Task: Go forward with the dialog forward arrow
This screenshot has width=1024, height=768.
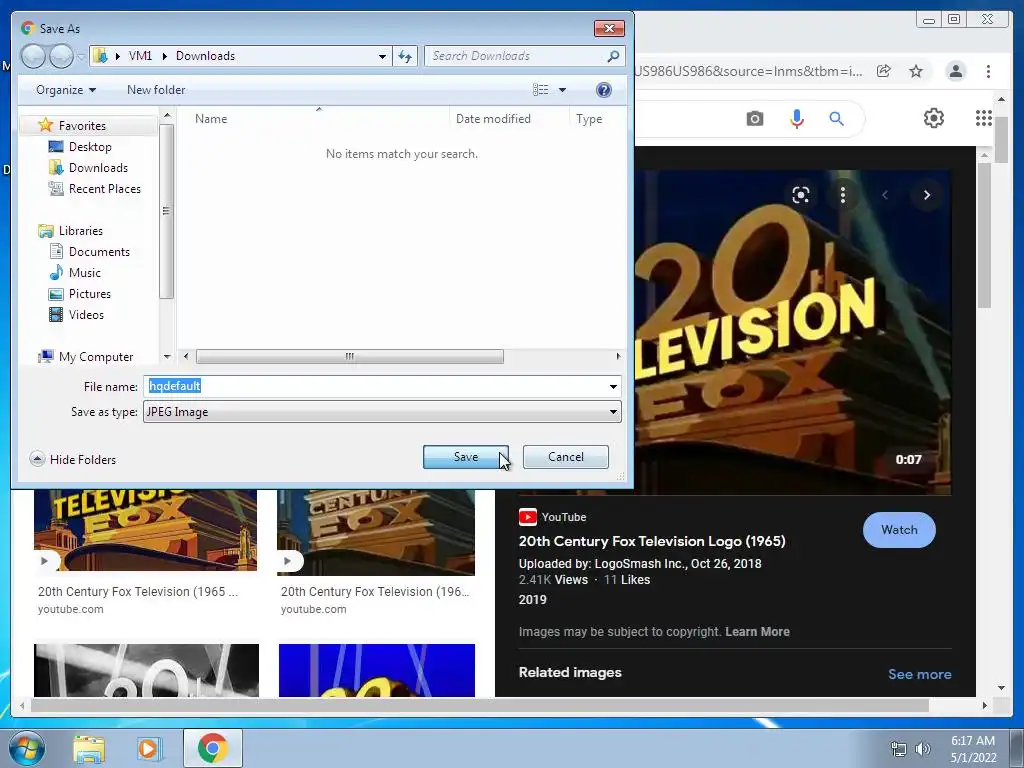Action: [61, 56]
